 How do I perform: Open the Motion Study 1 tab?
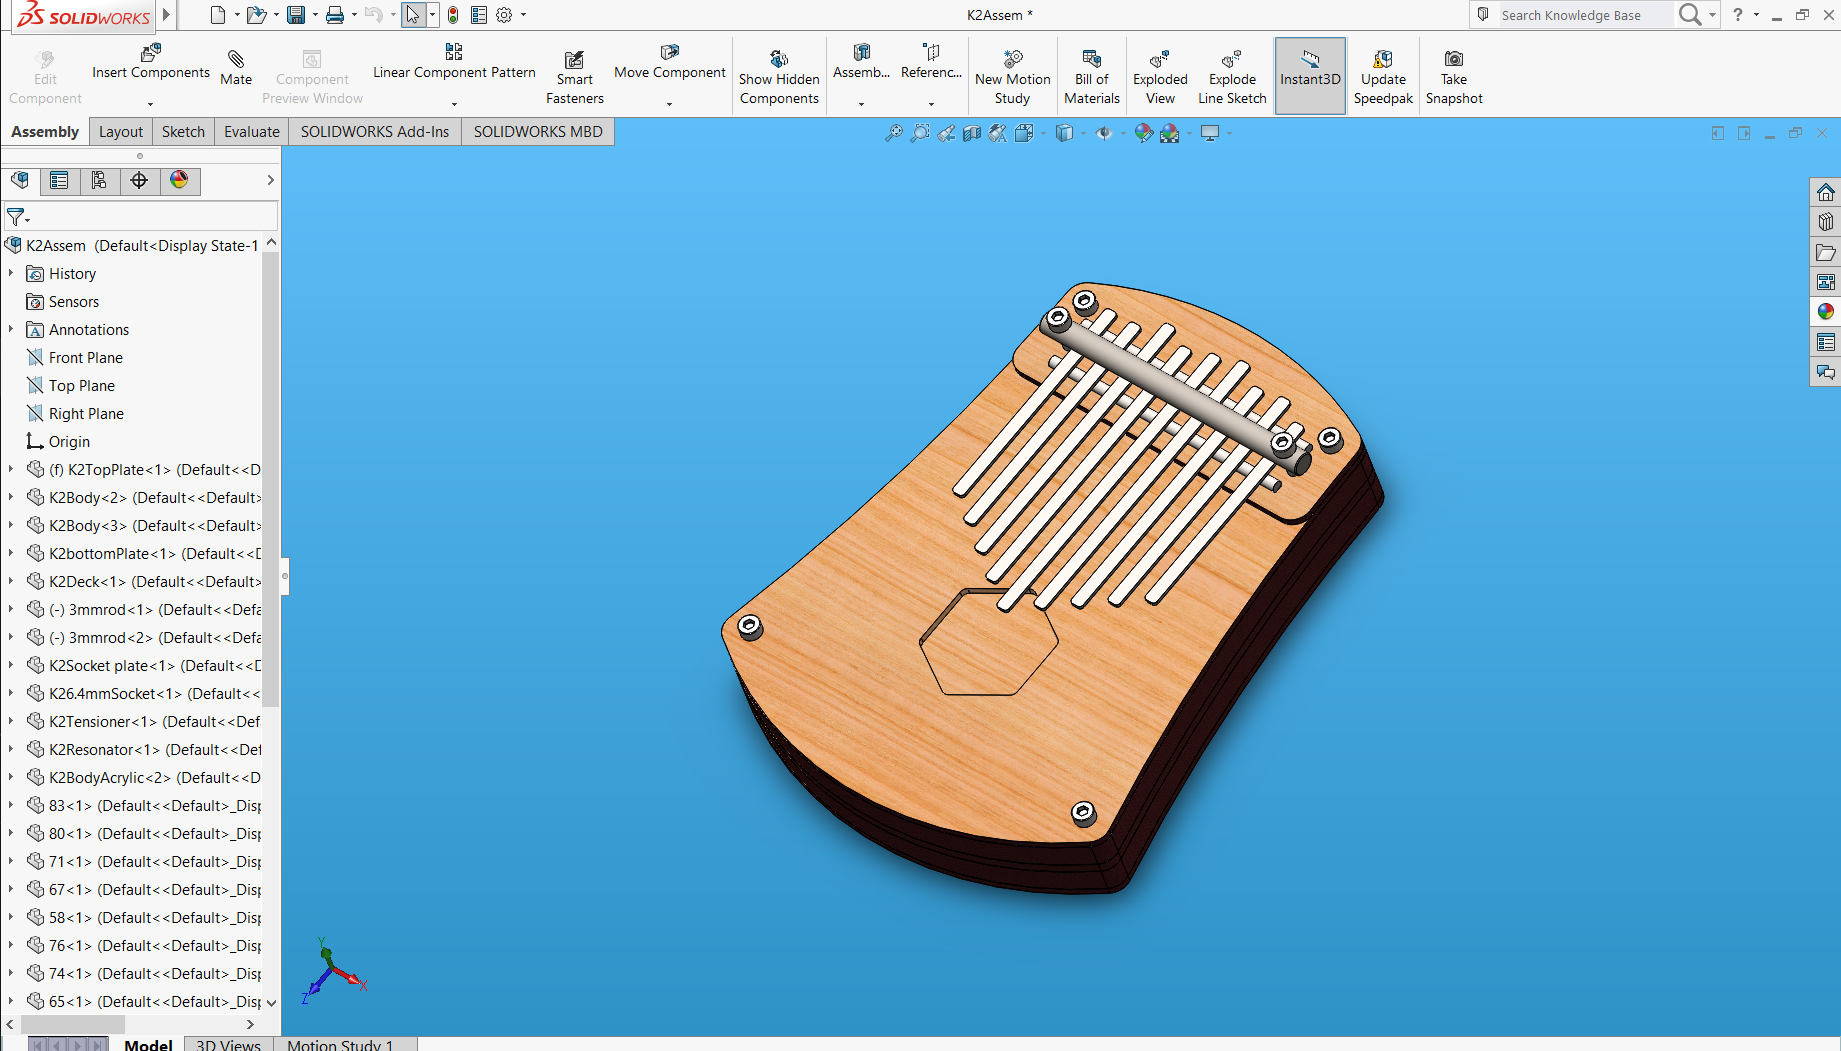[x=340, y=1044]
